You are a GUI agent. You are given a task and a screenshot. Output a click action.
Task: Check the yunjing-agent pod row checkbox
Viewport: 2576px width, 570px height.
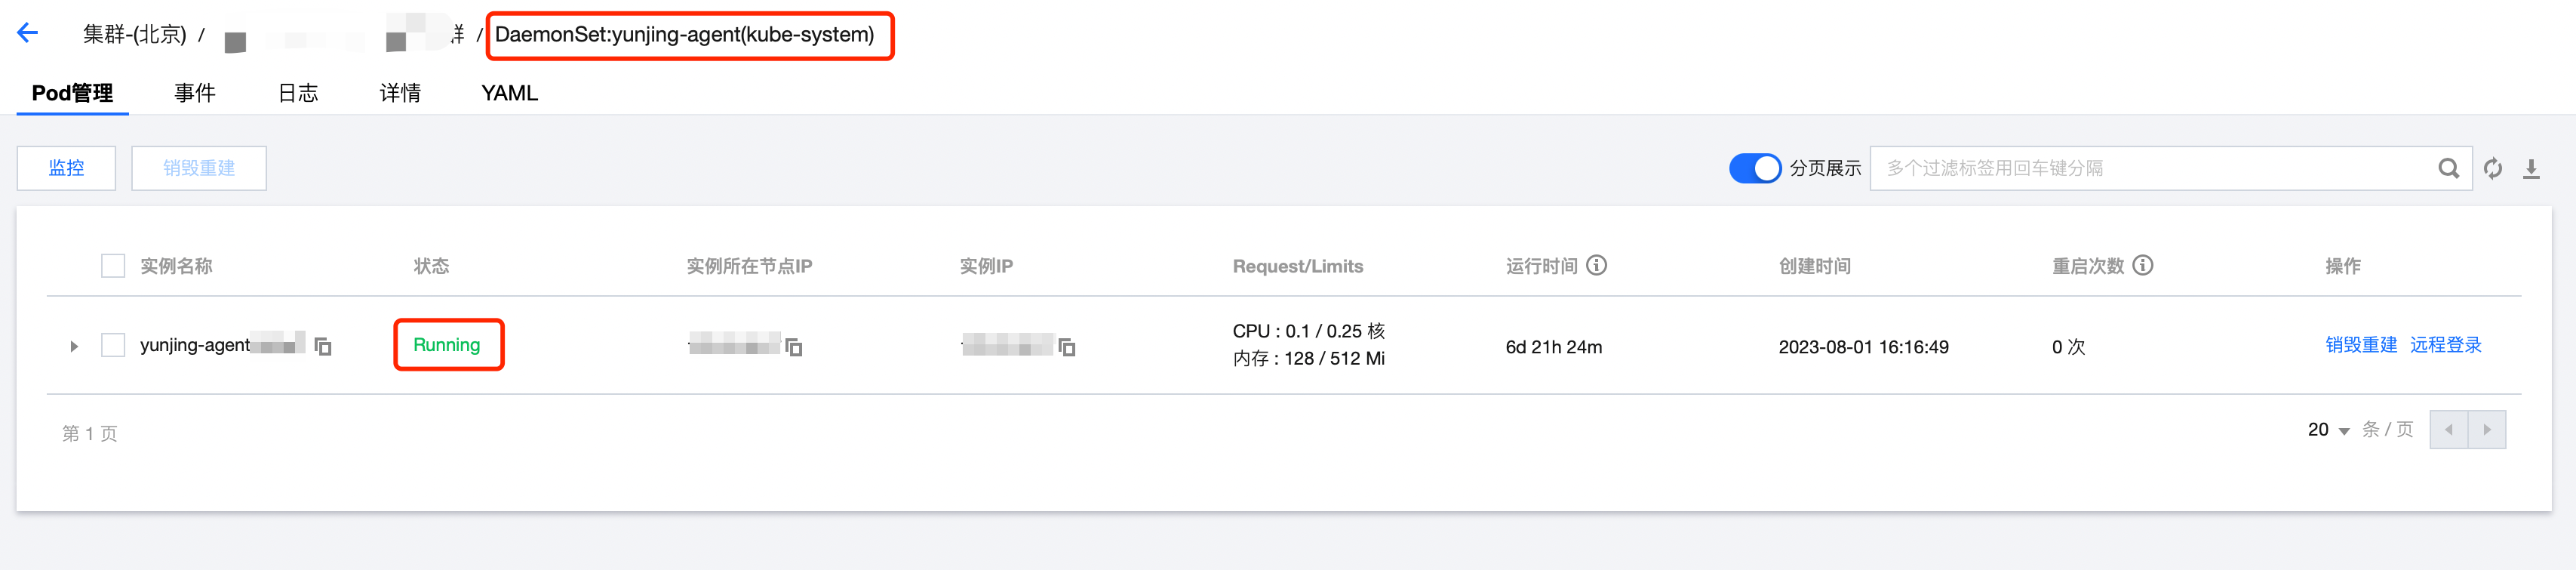point(113,345)
